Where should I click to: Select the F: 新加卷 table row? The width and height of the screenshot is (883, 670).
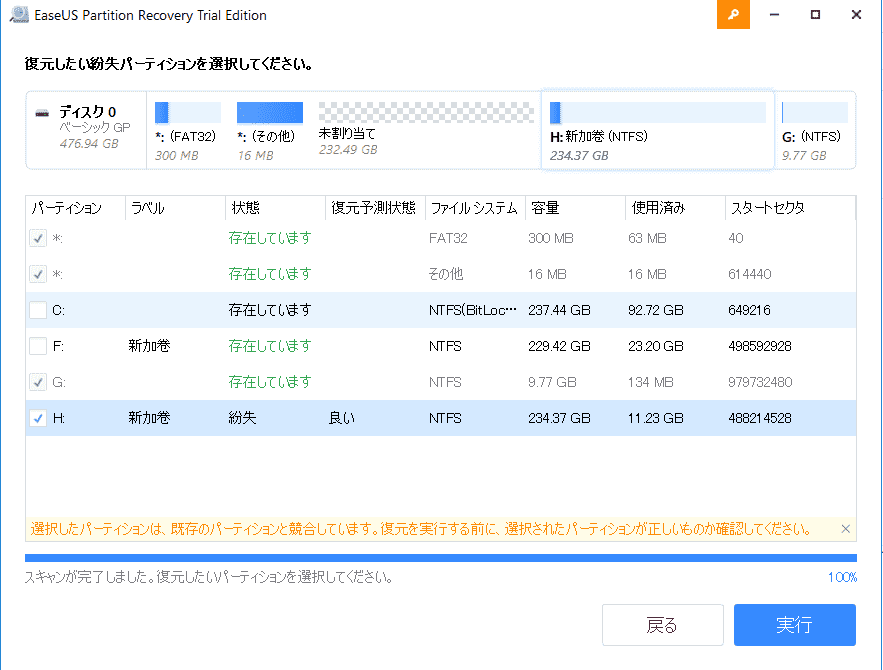[440, 347]
